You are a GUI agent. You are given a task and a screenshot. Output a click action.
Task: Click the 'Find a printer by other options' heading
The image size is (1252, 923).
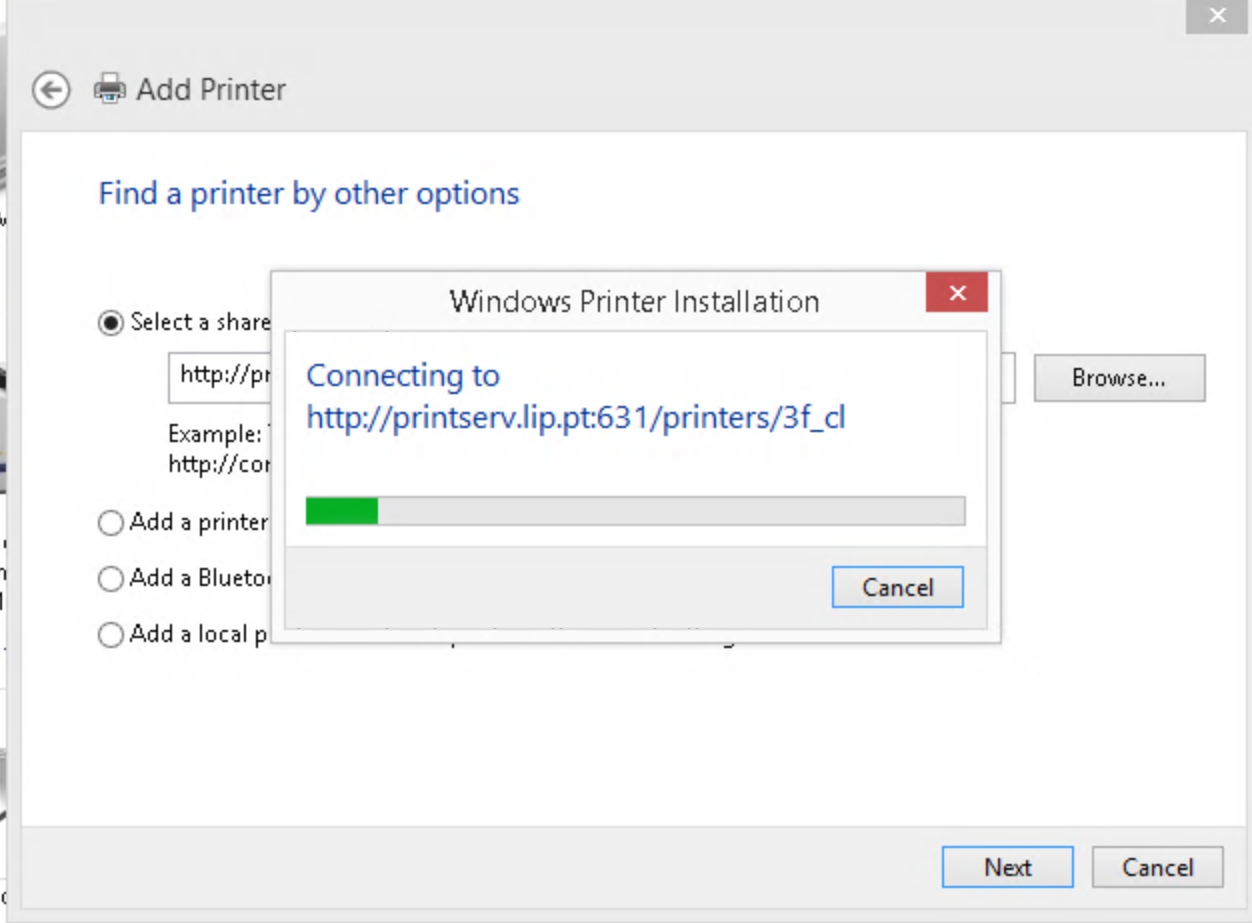(x=309, y=193)
